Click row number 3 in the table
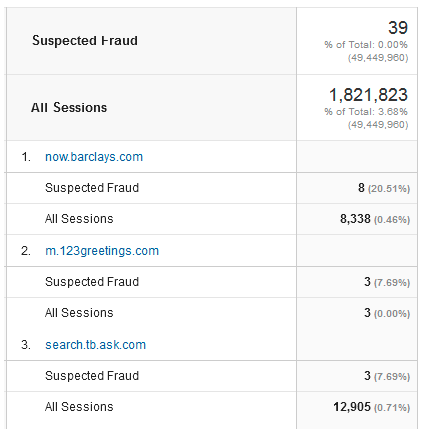This screenshot has width=427, height=445. click(x=26, y=345)
